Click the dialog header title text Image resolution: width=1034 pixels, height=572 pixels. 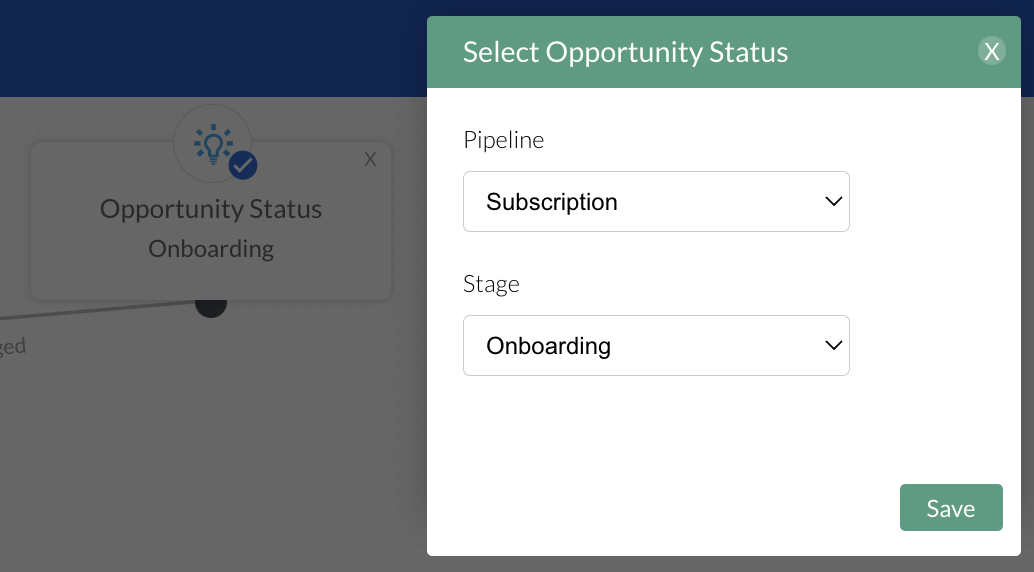pos(625,52)
